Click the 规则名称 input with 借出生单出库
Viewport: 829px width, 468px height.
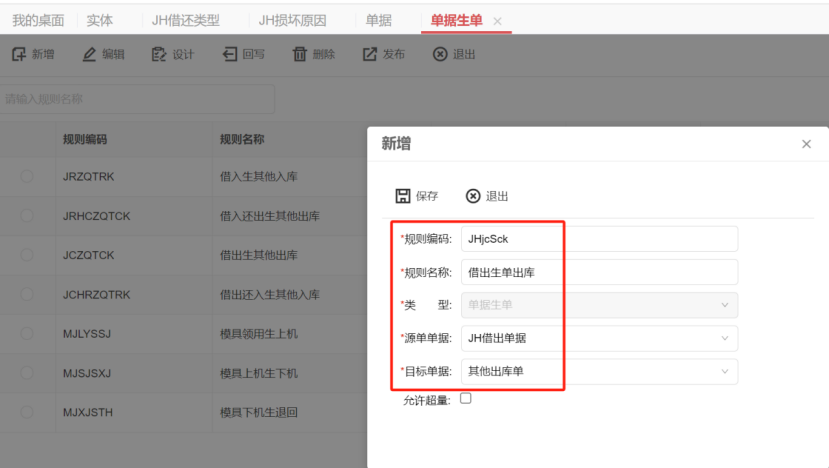click(600, 272)
